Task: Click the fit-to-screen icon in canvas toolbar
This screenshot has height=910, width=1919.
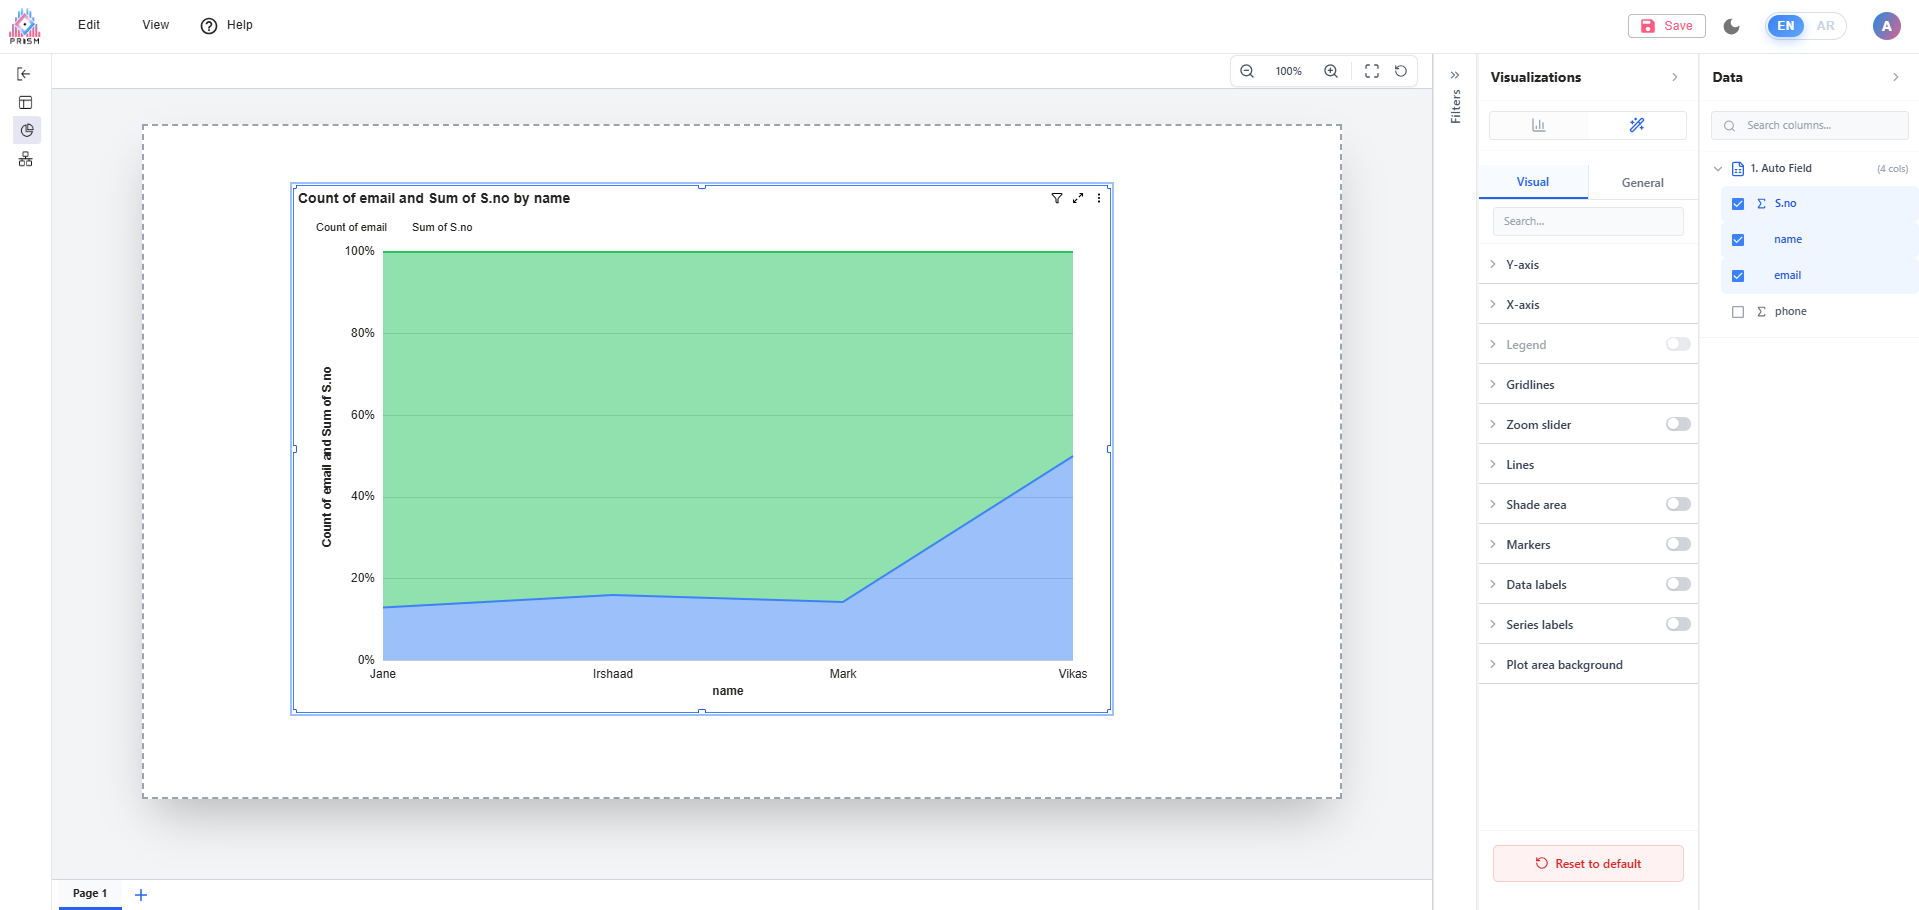Action: pyautogui.click(x=1372, y=71)
